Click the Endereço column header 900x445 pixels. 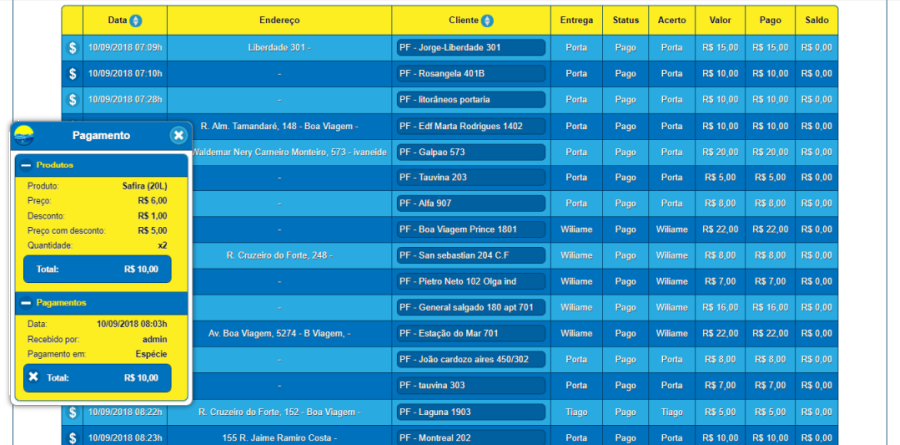click(x=279, y=20)
